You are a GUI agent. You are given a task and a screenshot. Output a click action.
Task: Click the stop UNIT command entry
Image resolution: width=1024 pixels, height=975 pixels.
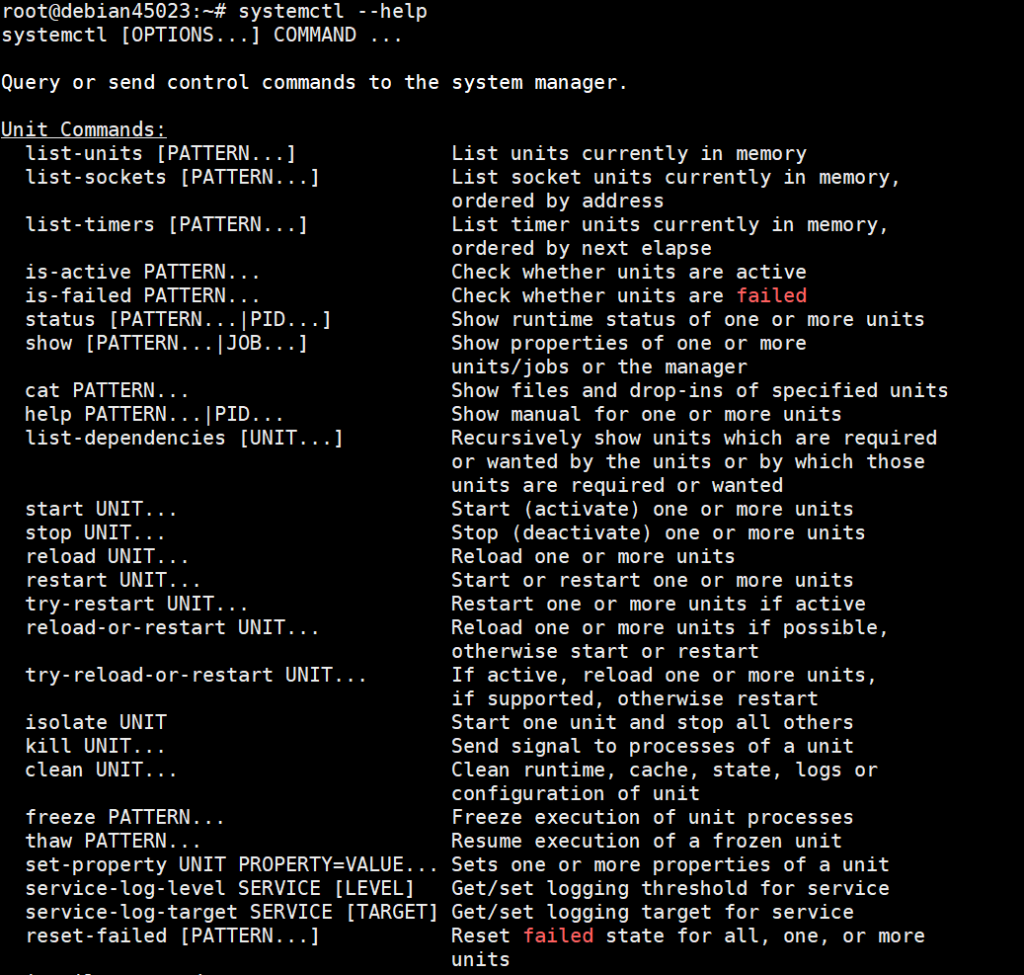95,533
